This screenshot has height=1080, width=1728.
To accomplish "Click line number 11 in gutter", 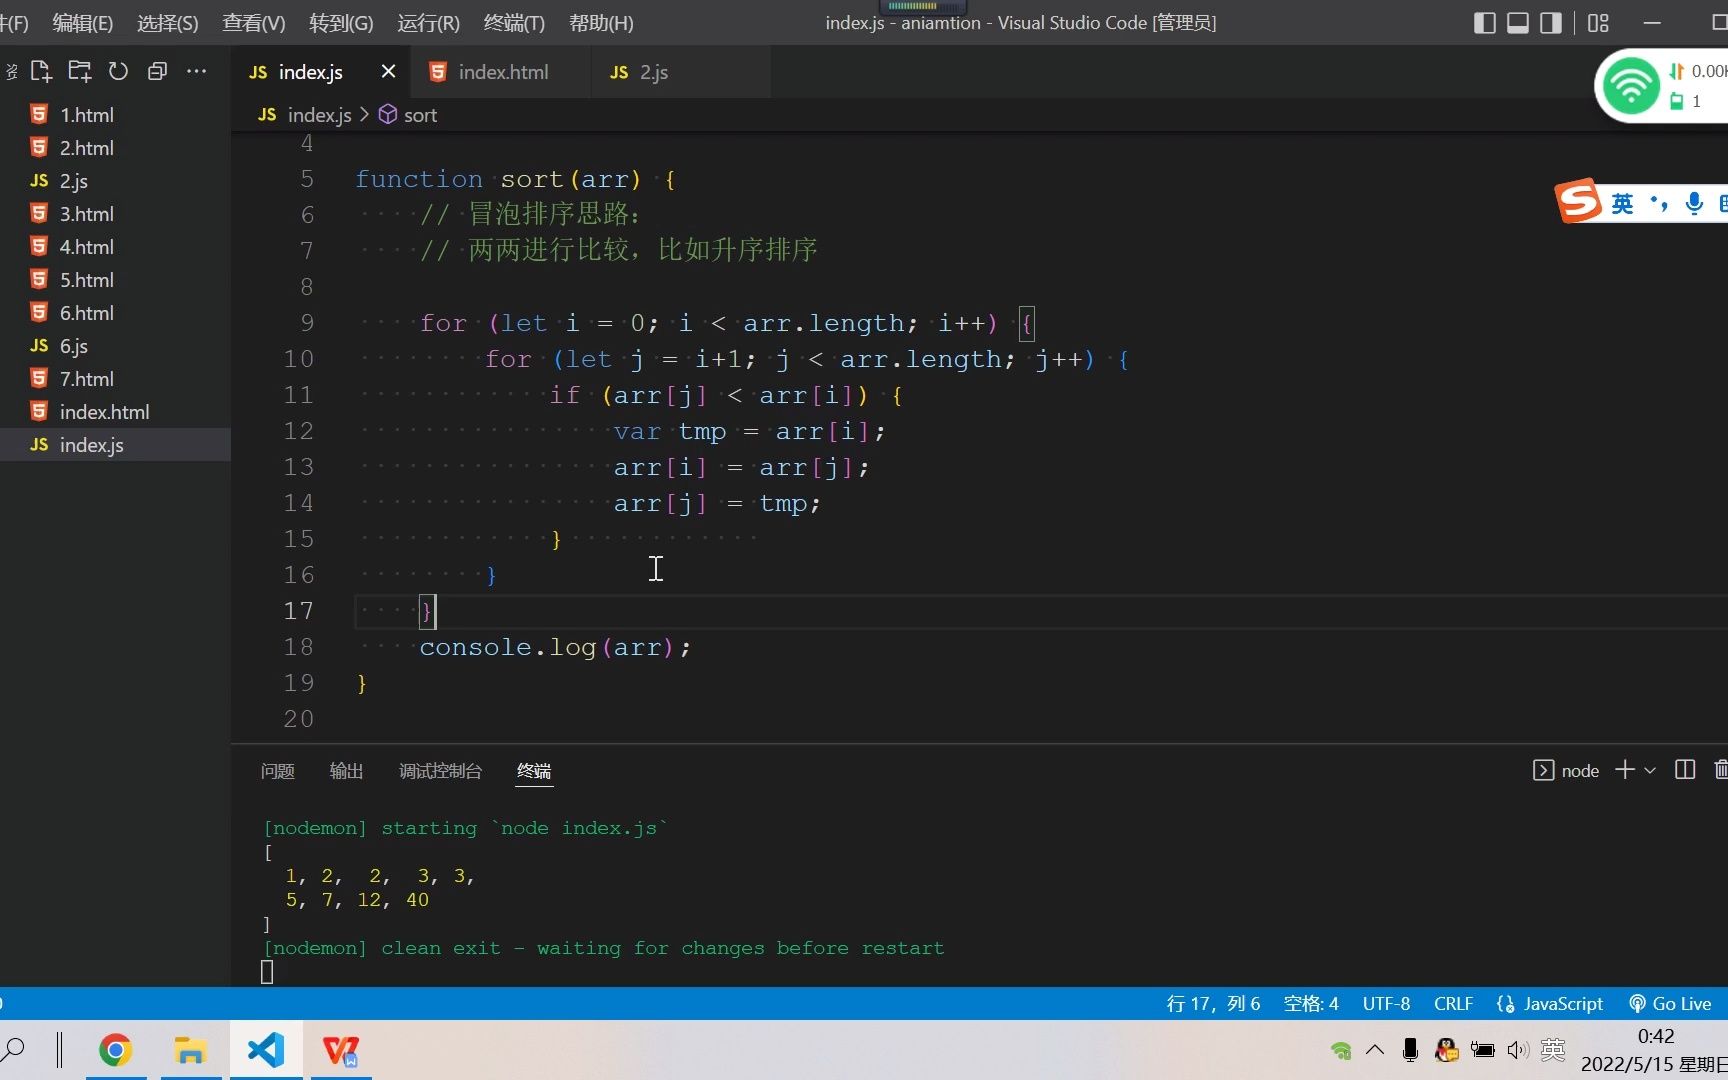I will (x=298, y=395).
